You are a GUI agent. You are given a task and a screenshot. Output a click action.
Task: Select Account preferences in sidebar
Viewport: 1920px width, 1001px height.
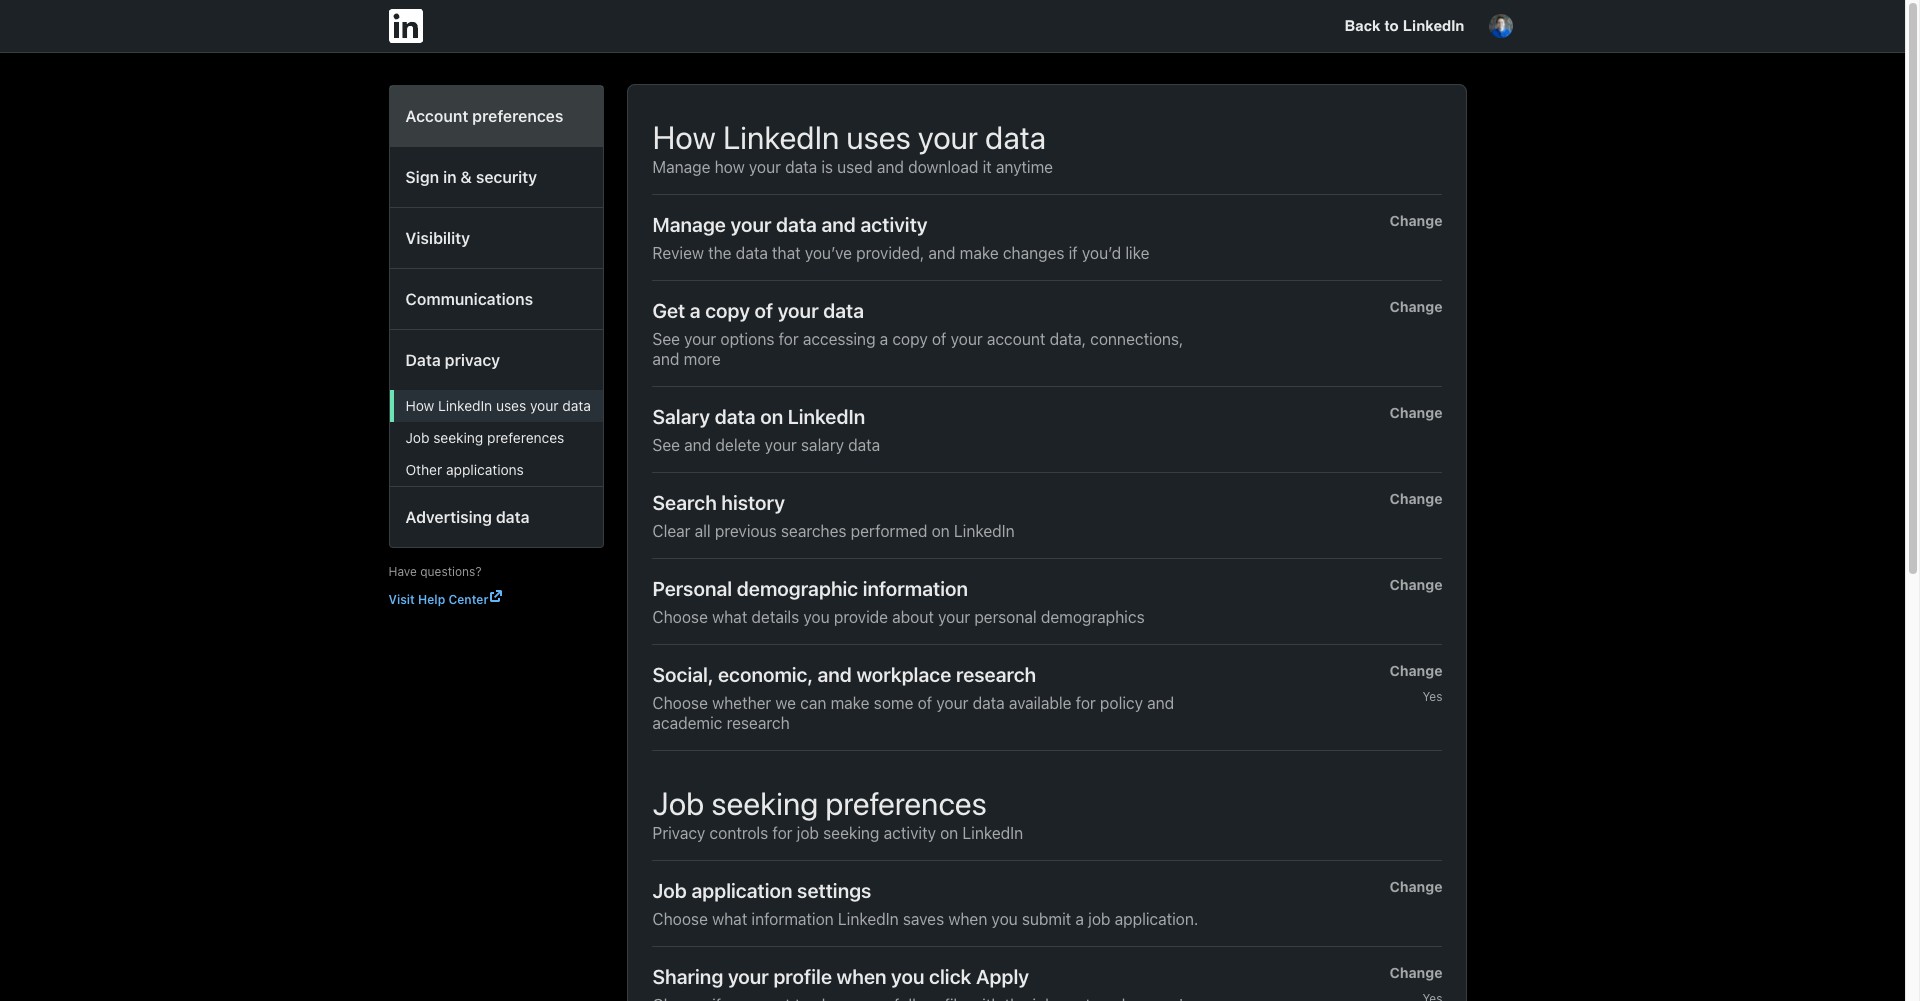484,117
